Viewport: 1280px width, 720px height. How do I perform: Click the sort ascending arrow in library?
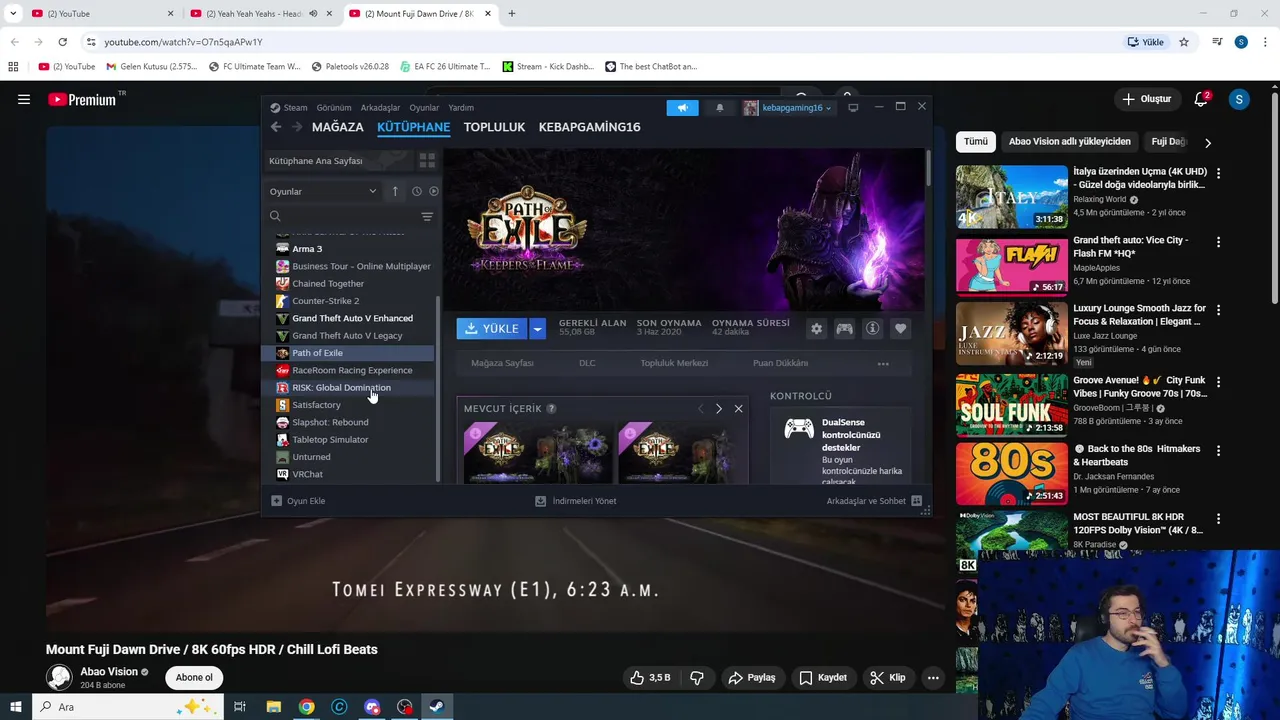[x=395, y=191]
